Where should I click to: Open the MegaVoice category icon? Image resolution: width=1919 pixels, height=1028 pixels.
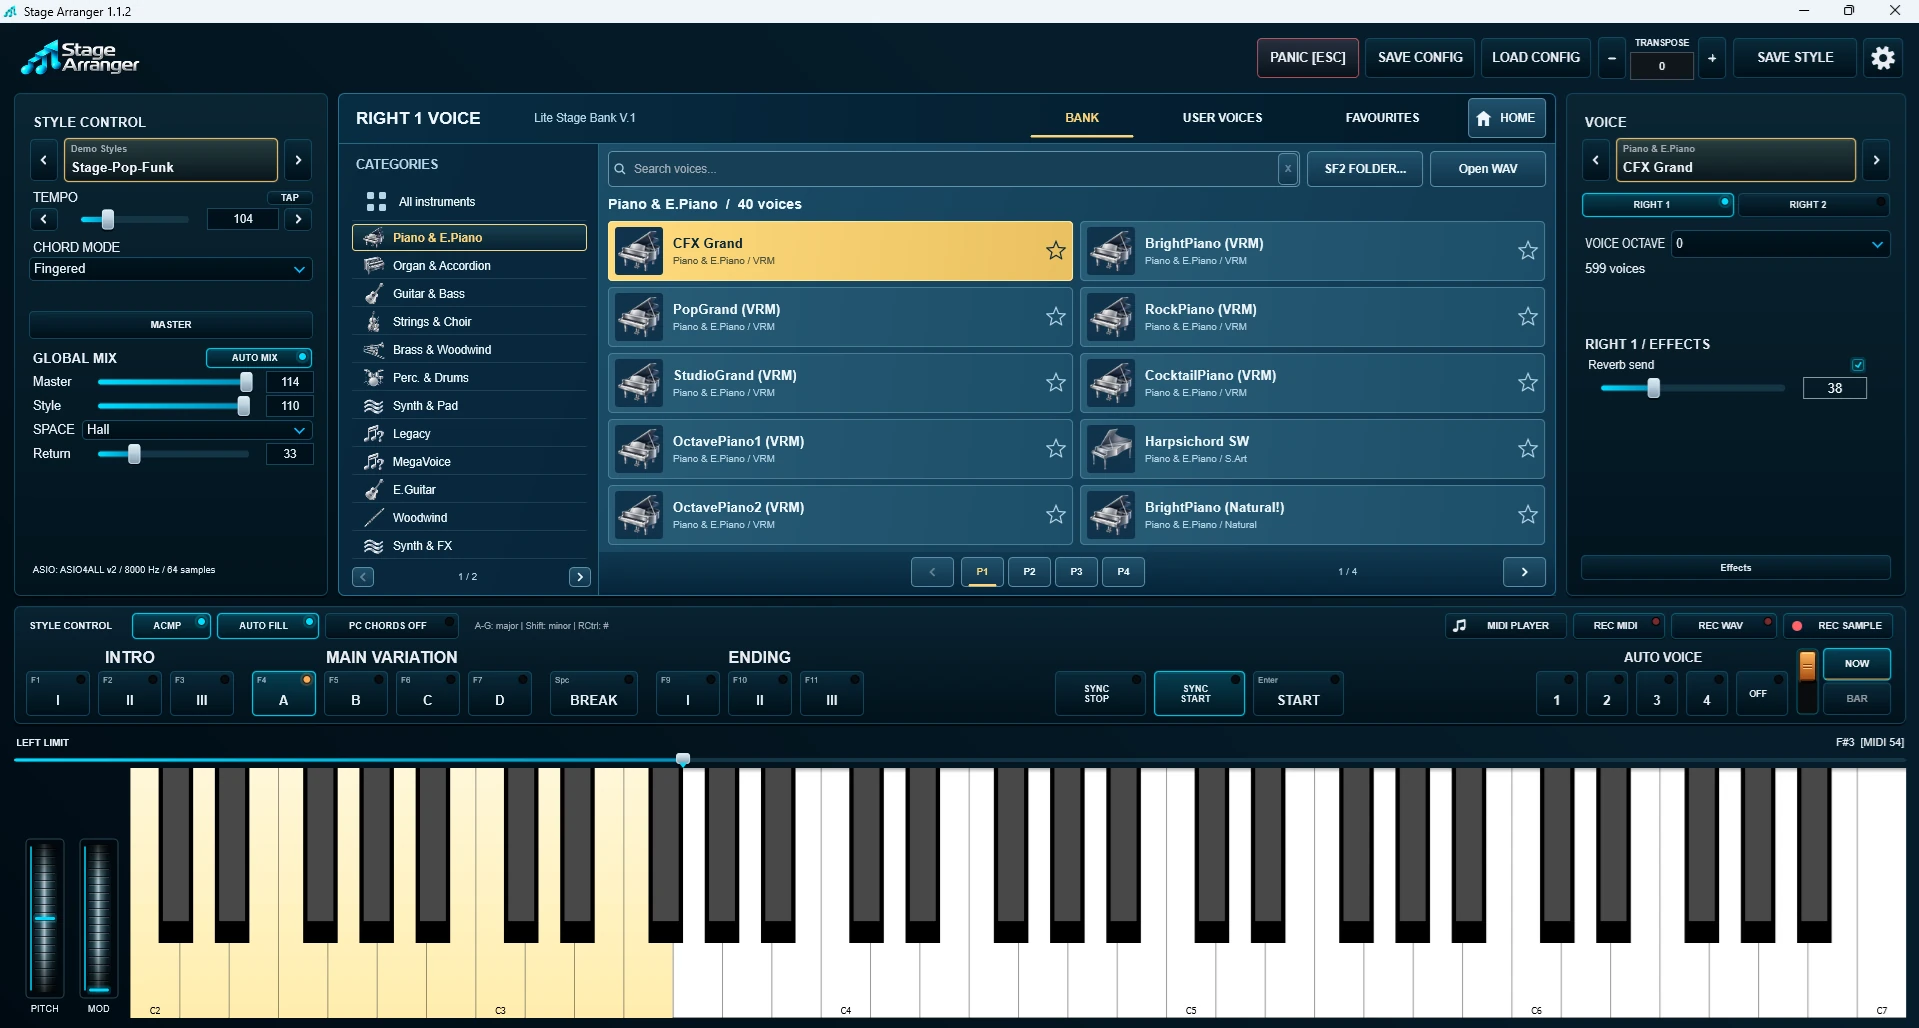[374, 462]
